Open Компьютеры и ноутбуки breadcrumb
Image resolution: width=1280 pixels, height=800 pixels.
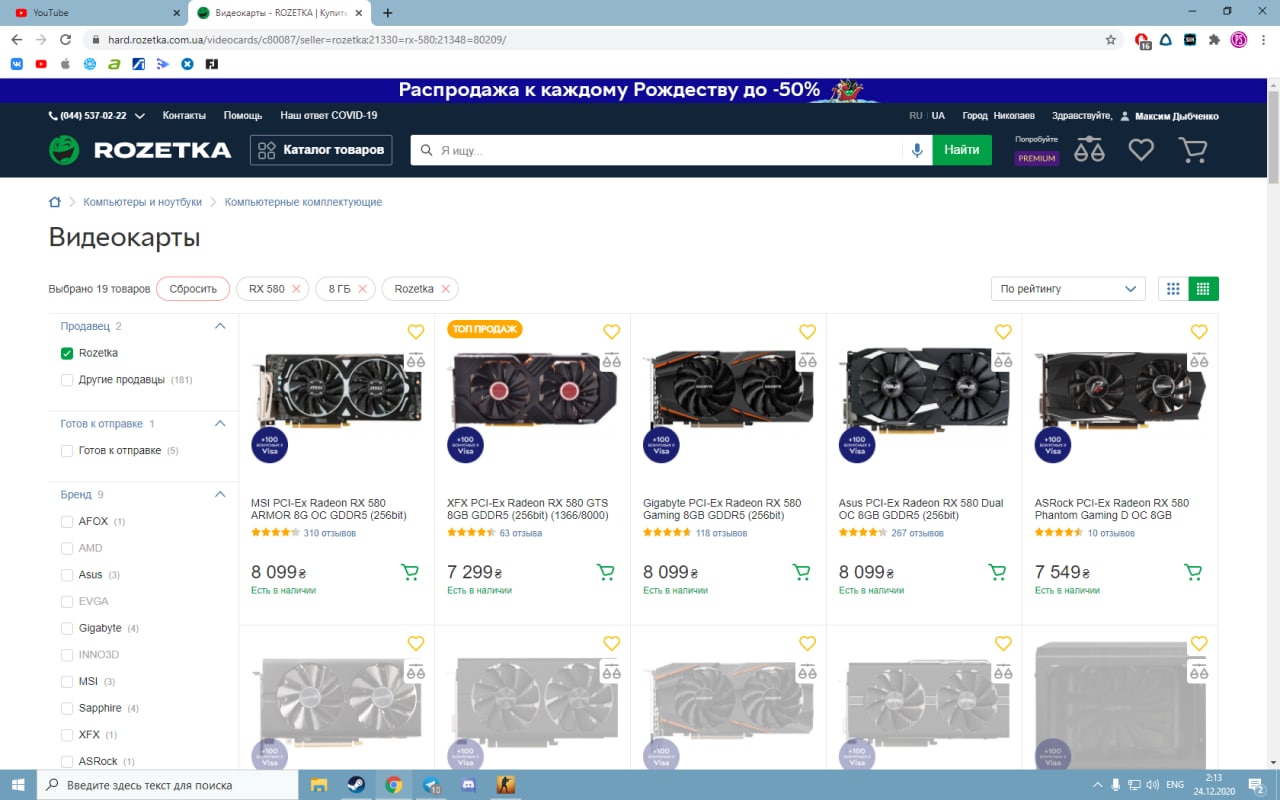[143, 202]
